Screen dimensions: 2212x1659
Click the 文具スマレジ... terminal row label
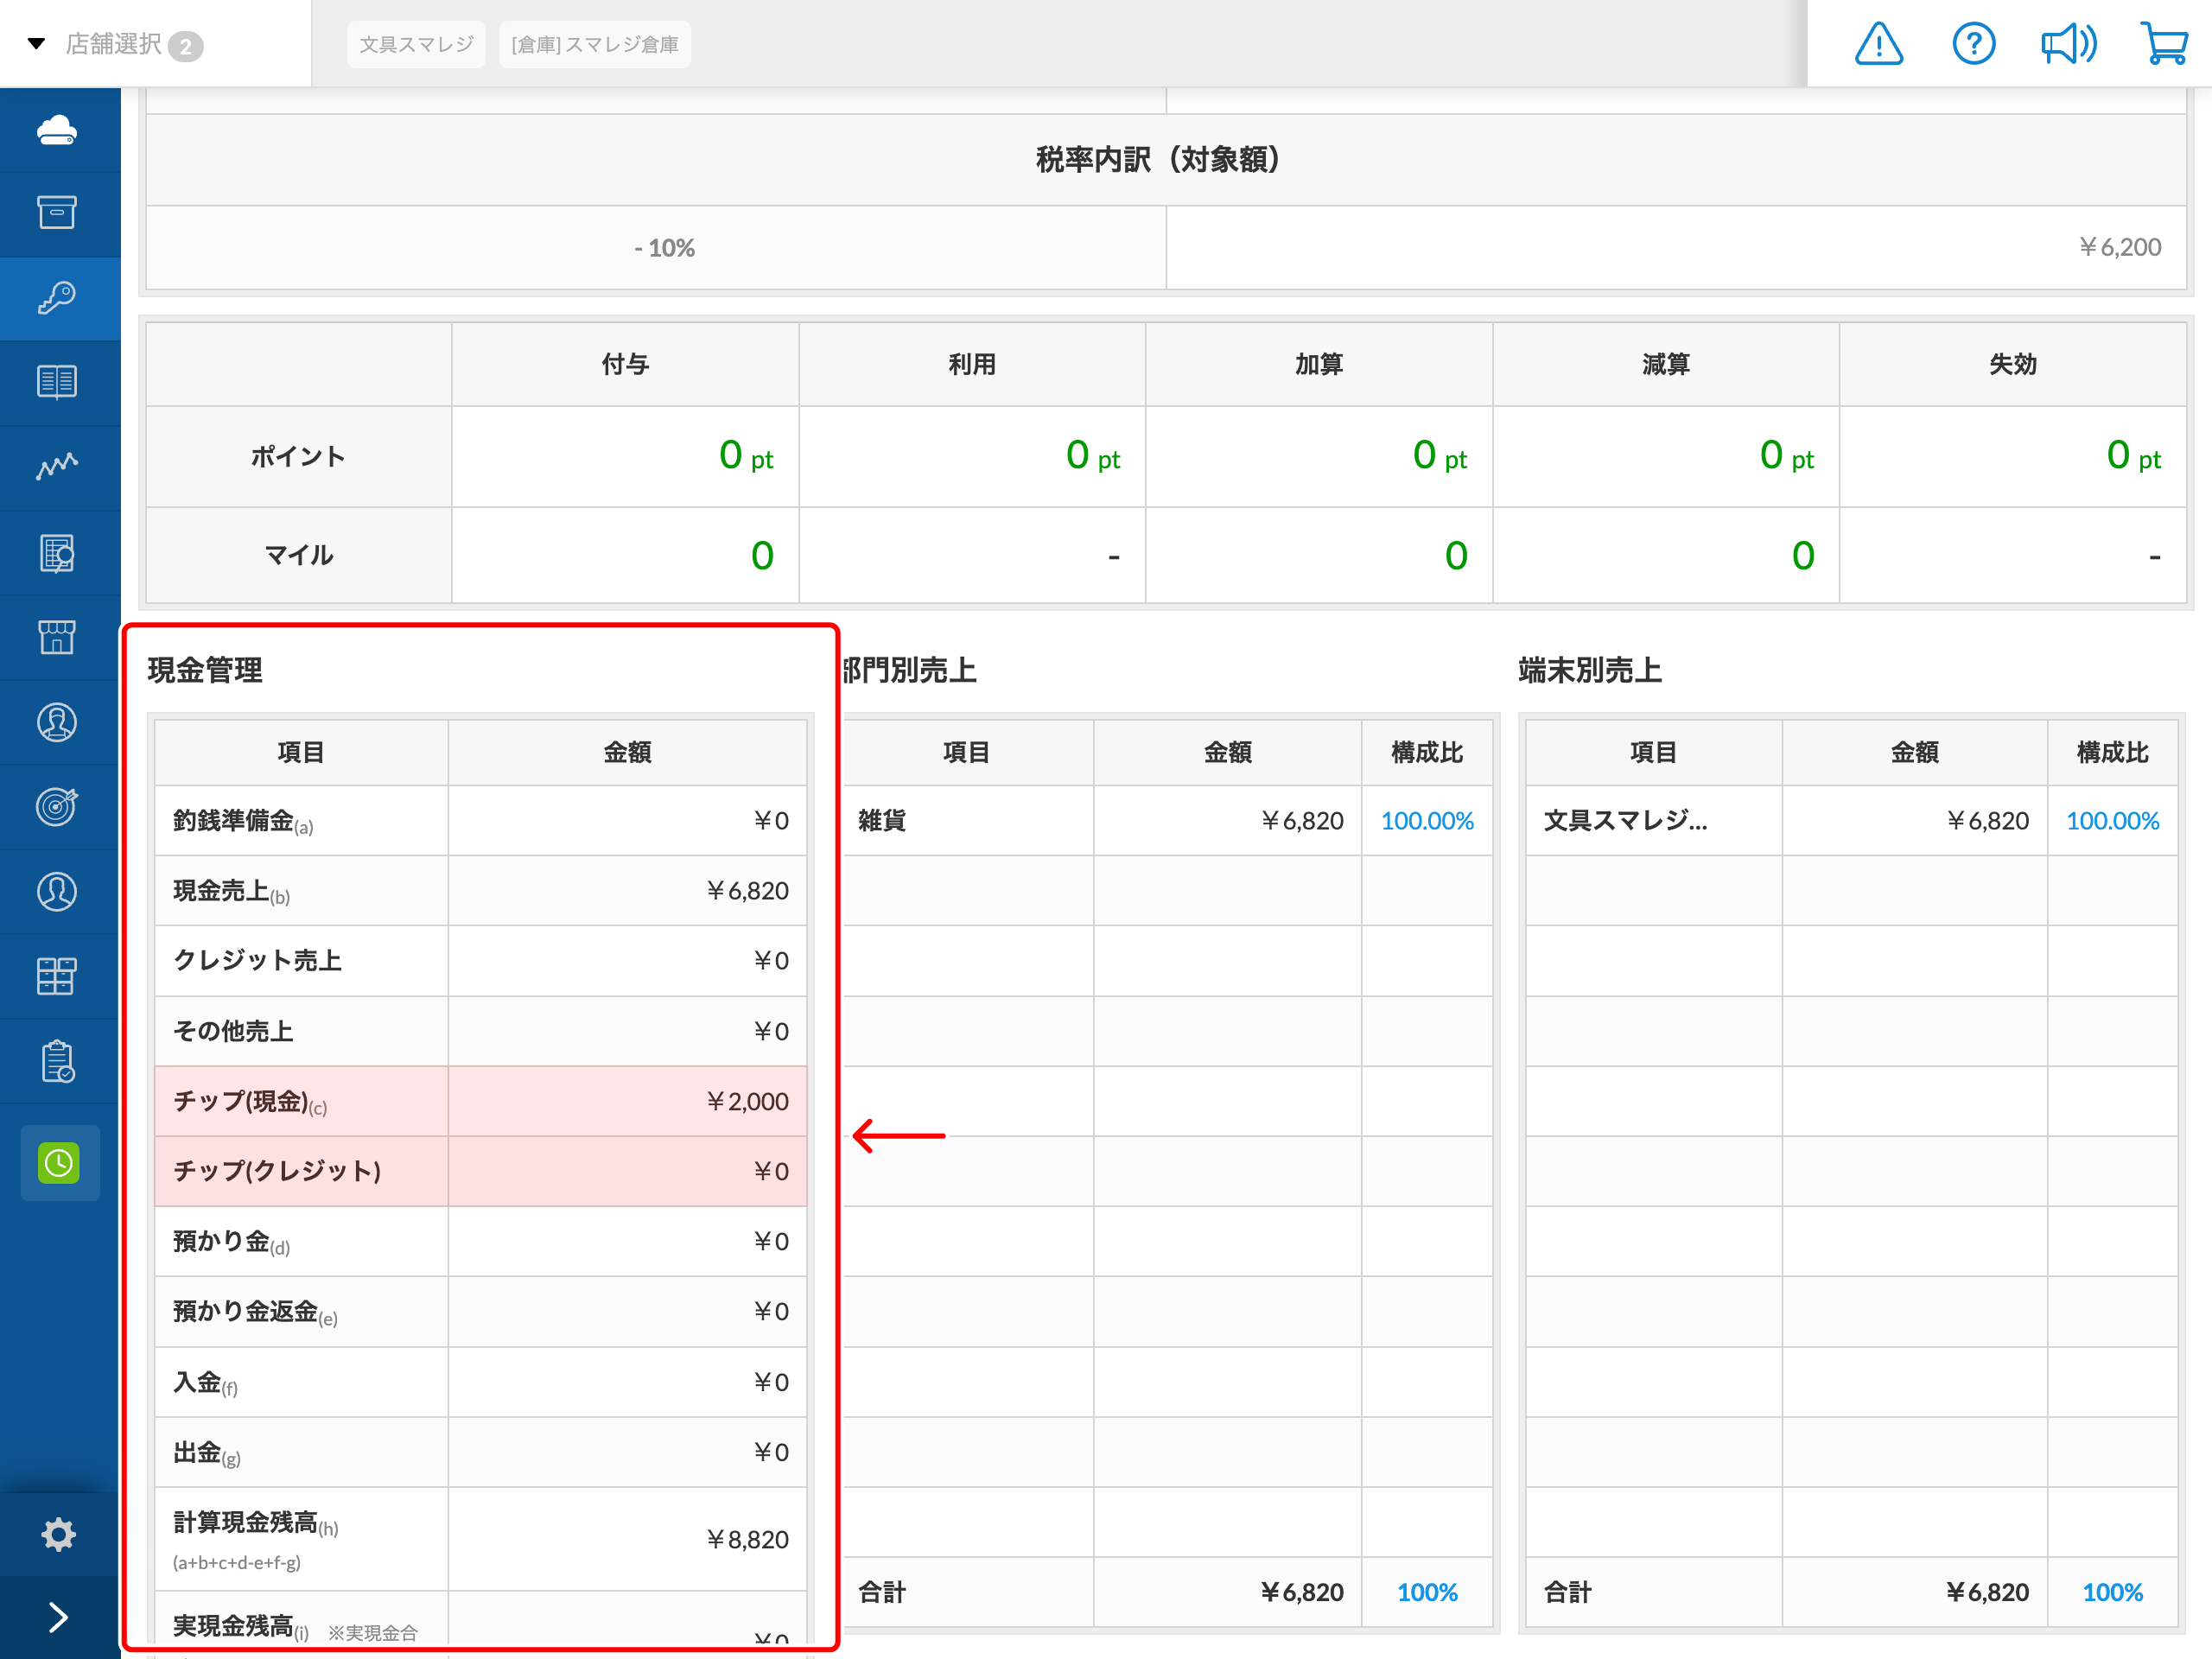click(x=1625, y=821)
